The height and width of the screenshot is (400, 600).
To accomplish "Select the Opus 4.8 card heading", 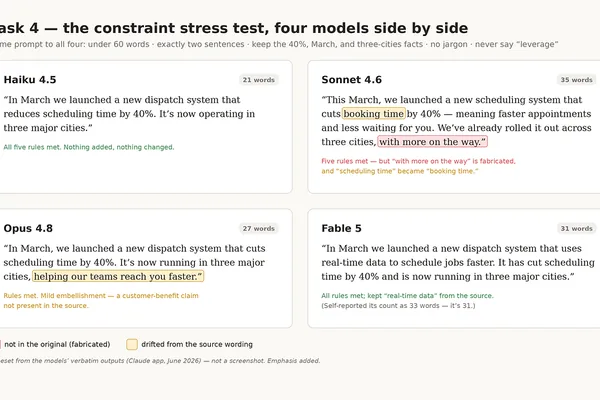I will pos(28,229).
